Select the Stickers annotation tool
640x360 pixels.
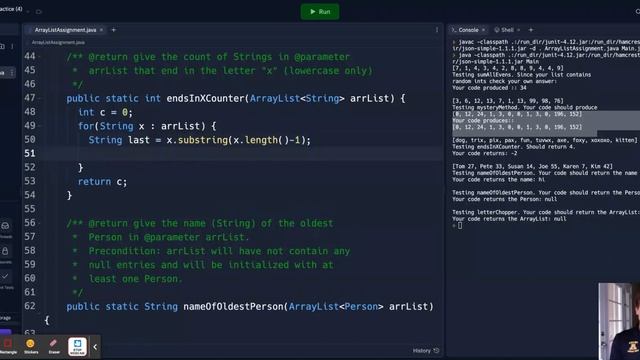click(31, 346)
